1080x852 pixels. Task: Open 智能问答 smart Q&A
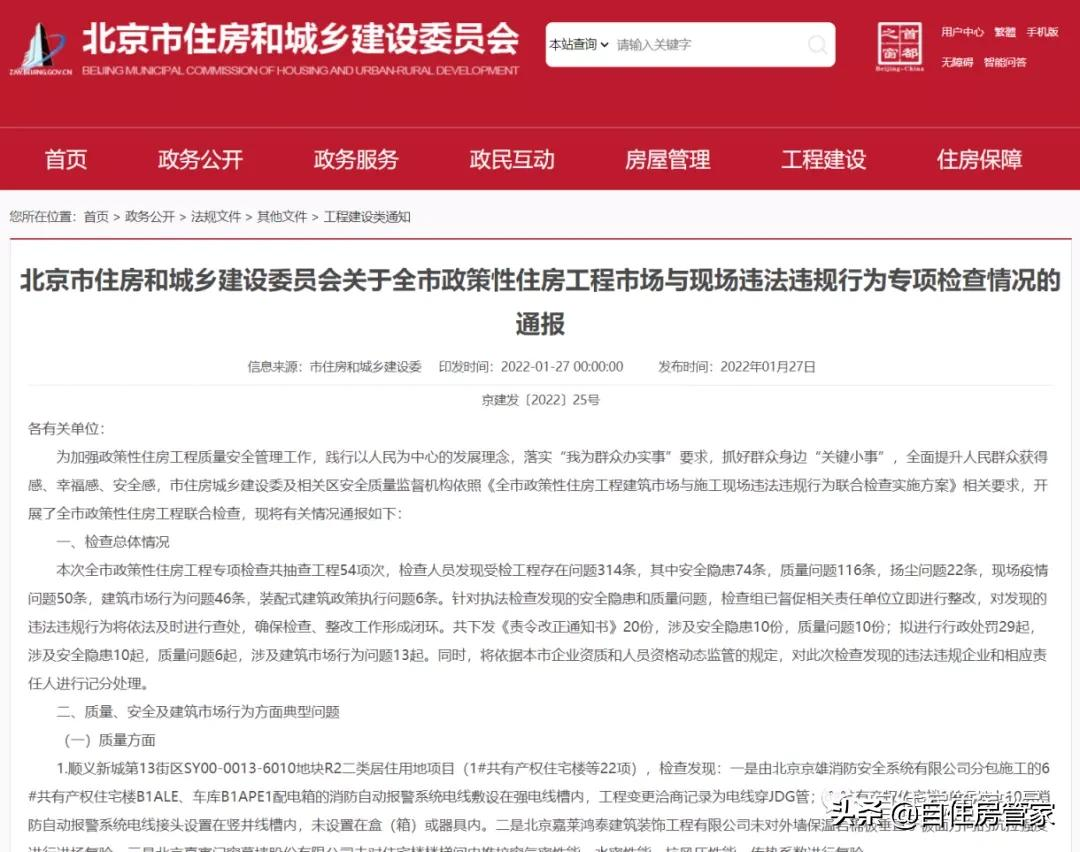pos(1005,62)
